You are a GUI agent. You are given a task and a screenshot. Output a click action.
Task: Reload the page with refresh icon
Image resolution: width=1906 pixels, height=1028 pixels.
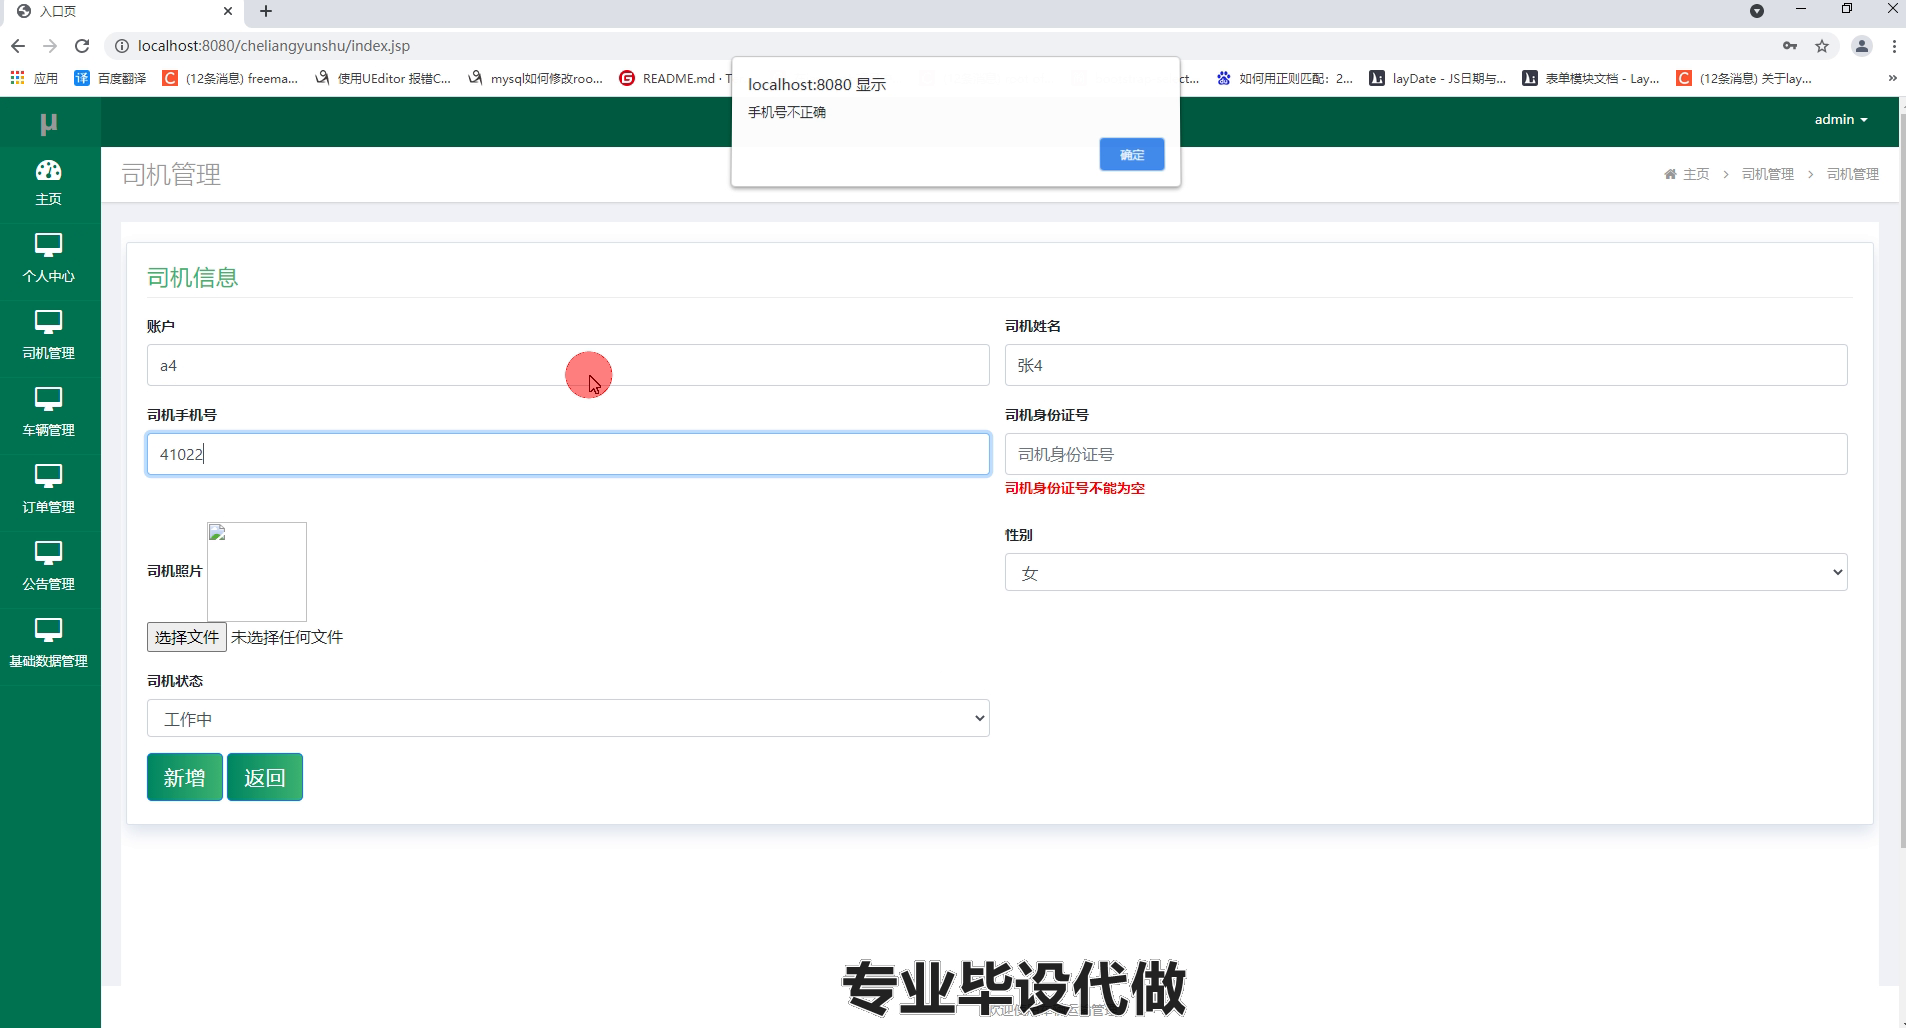point(82,46)
